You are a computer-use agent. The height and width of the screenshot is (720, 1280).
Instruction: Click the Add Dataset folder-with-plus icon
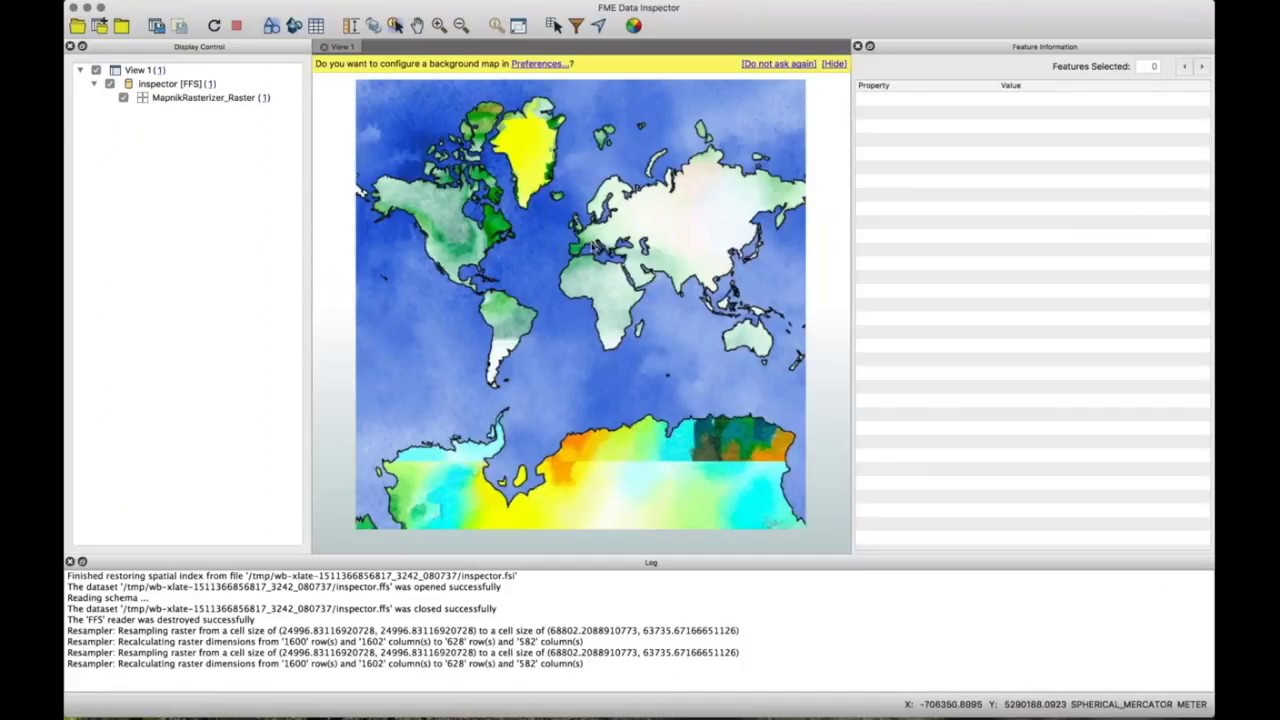[x=99, y=26]
